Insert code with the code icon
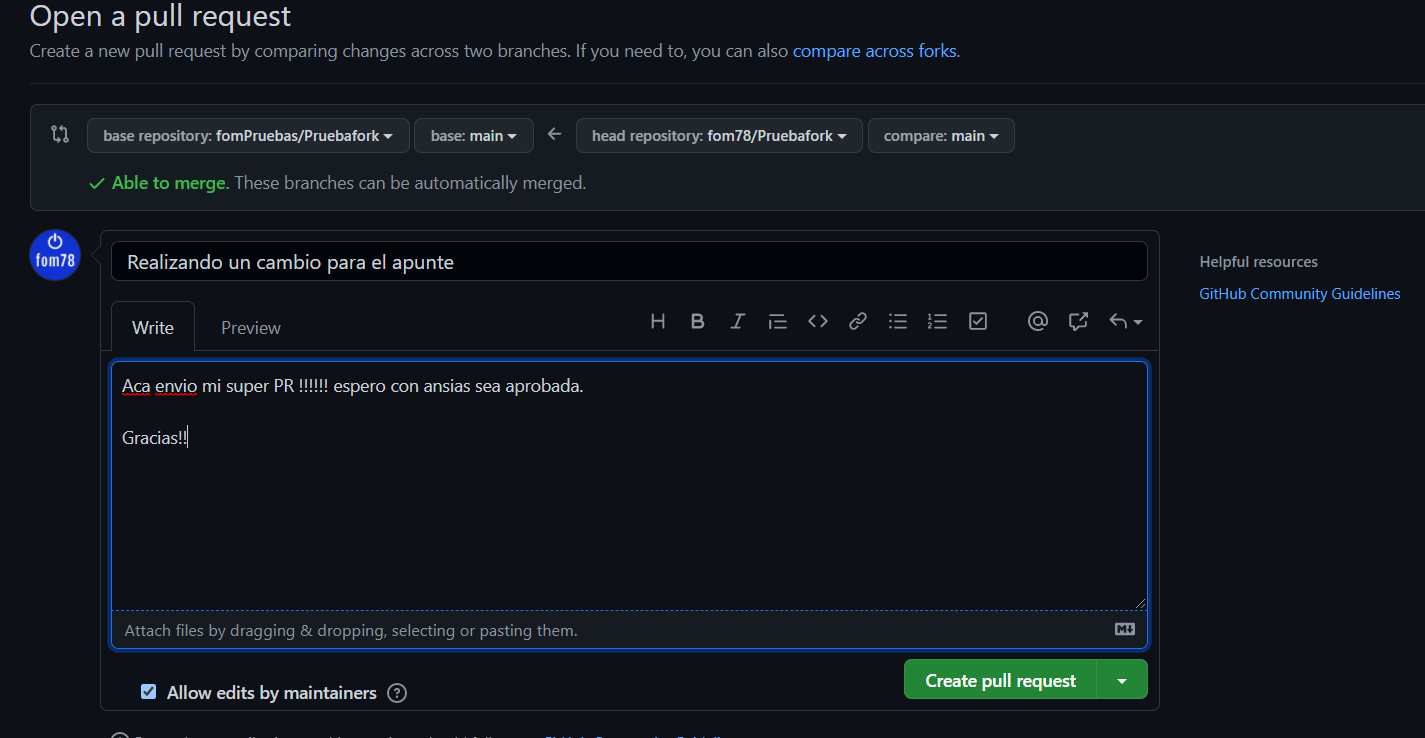 click(x=817, y=321)
